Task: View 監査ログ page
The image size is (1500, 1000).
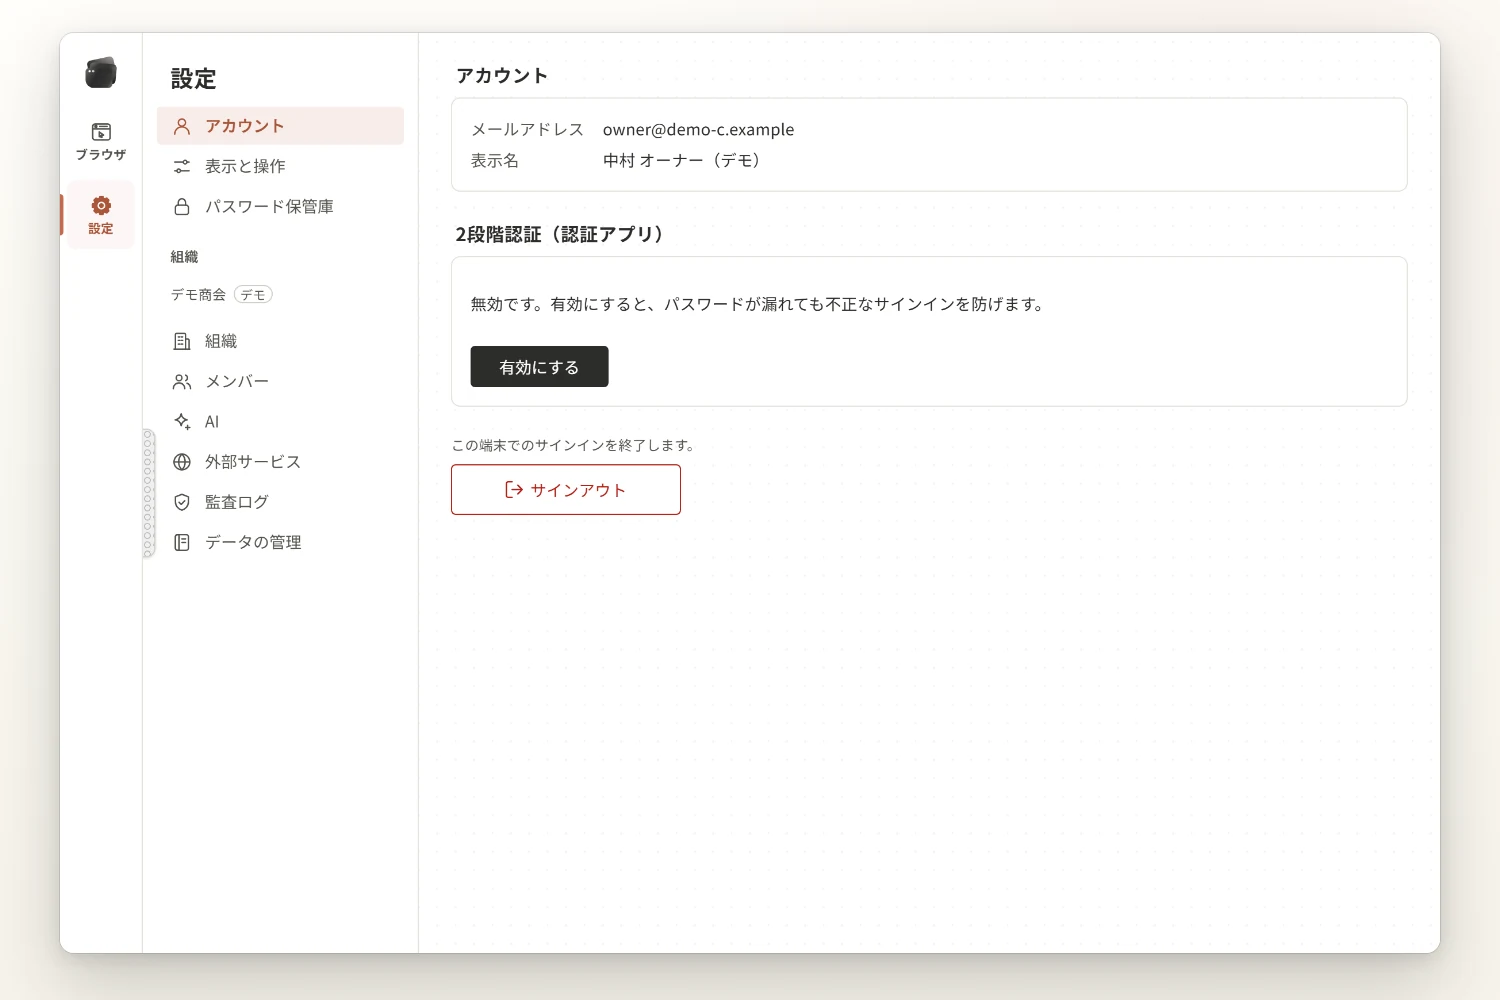Action: pyautogui.click(x=280, y=501)
